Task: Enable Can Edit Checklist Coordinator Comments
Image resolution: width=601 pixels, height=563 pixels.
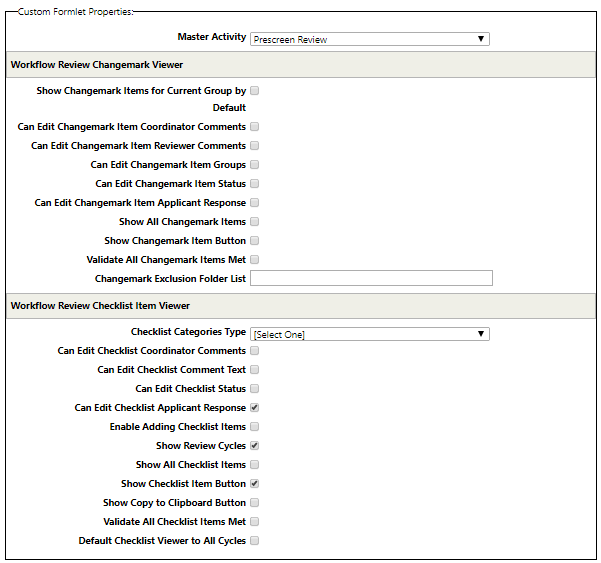Action: pos(255,351)
